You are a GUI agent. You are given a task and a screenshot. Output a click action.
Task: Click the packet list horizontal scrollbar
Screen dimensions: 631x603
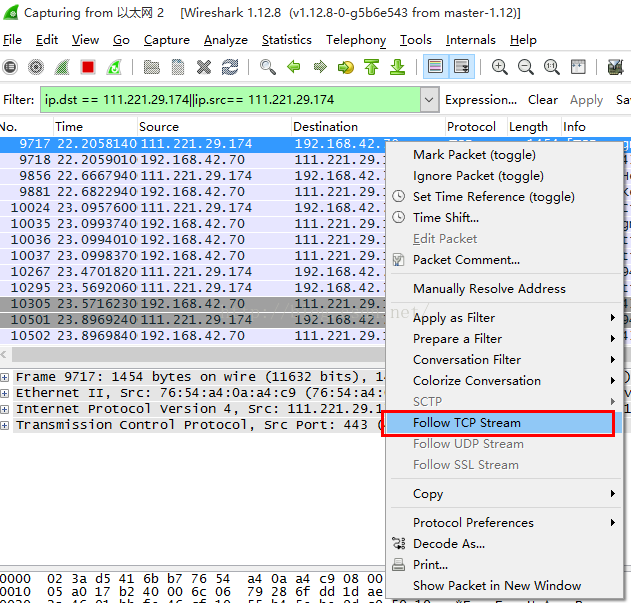point(198,355)
